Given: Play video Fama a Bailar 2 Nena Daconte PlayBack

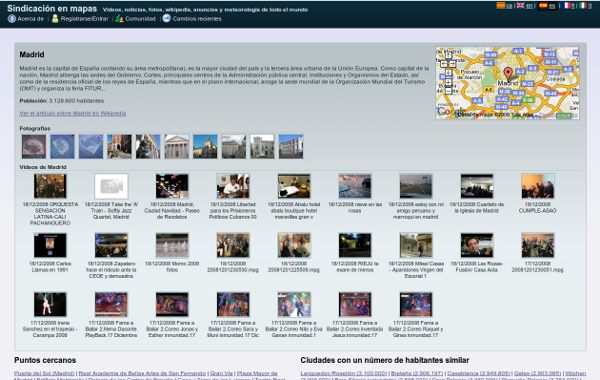Looking at the screenshot, I should [111, 305].
